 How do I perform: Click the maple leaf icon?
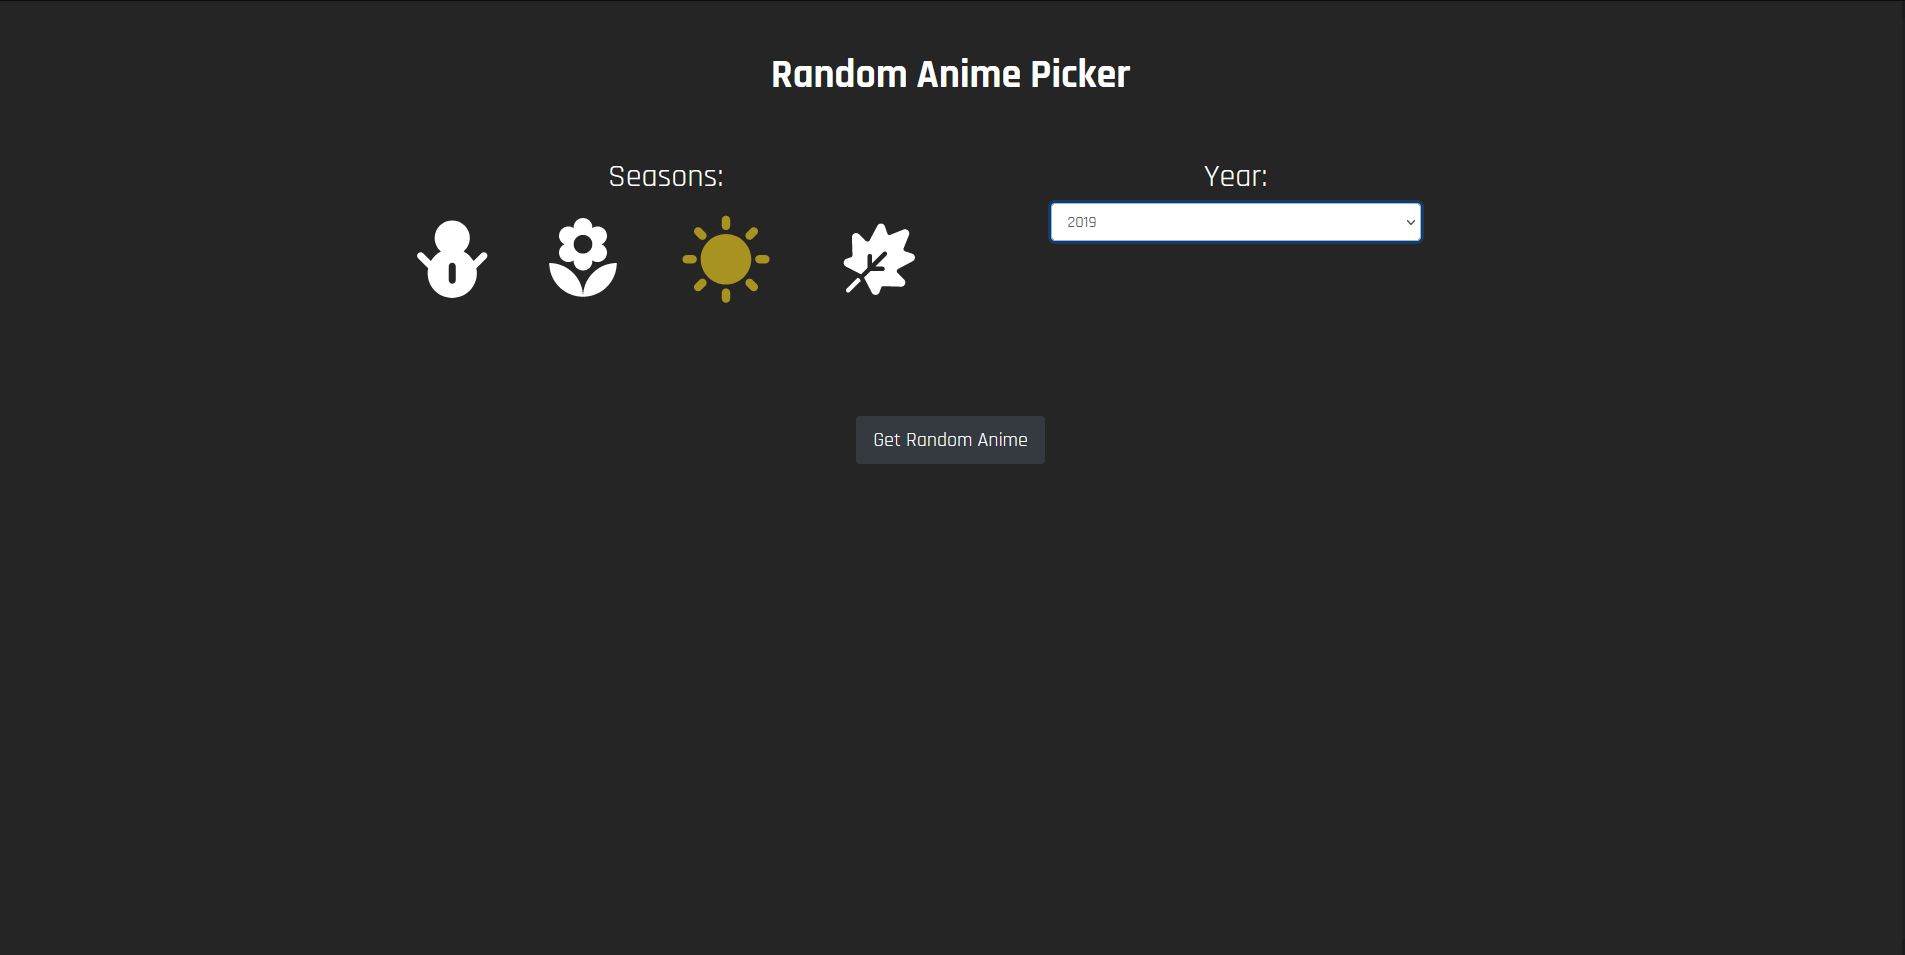pos(879,259)
